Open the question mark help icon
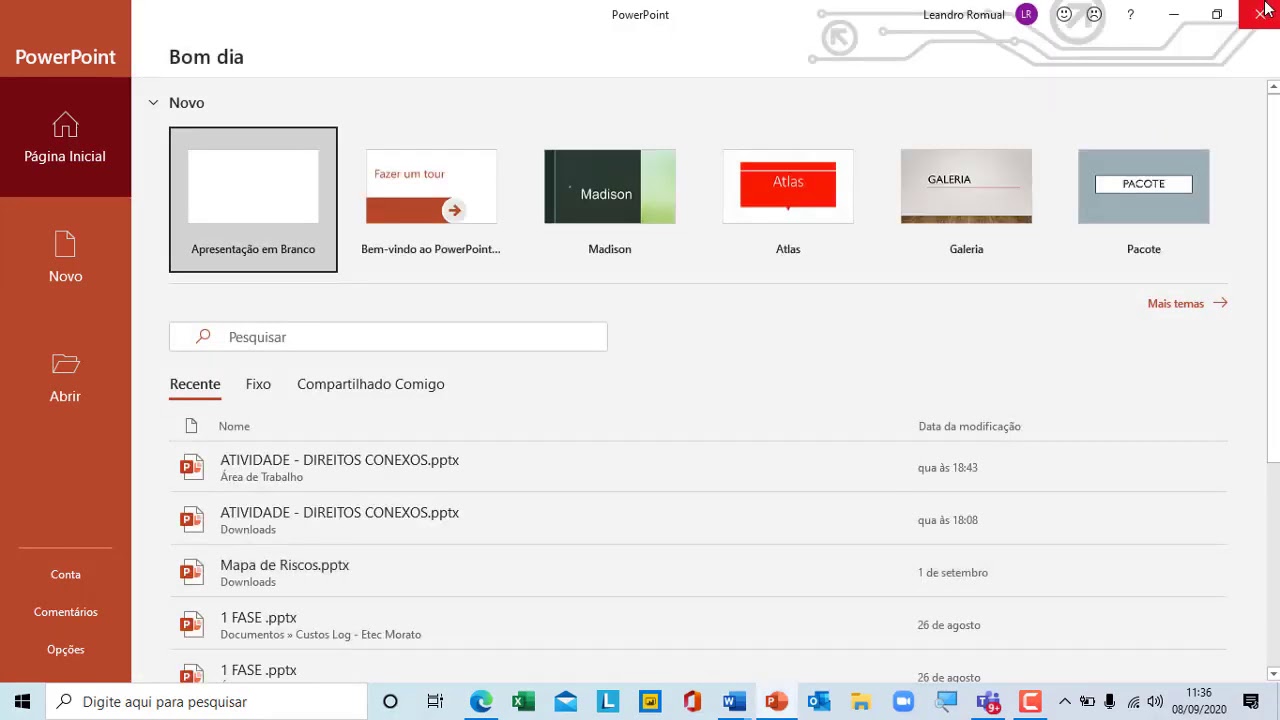 pyautogui.click(x=1130, y=14)
